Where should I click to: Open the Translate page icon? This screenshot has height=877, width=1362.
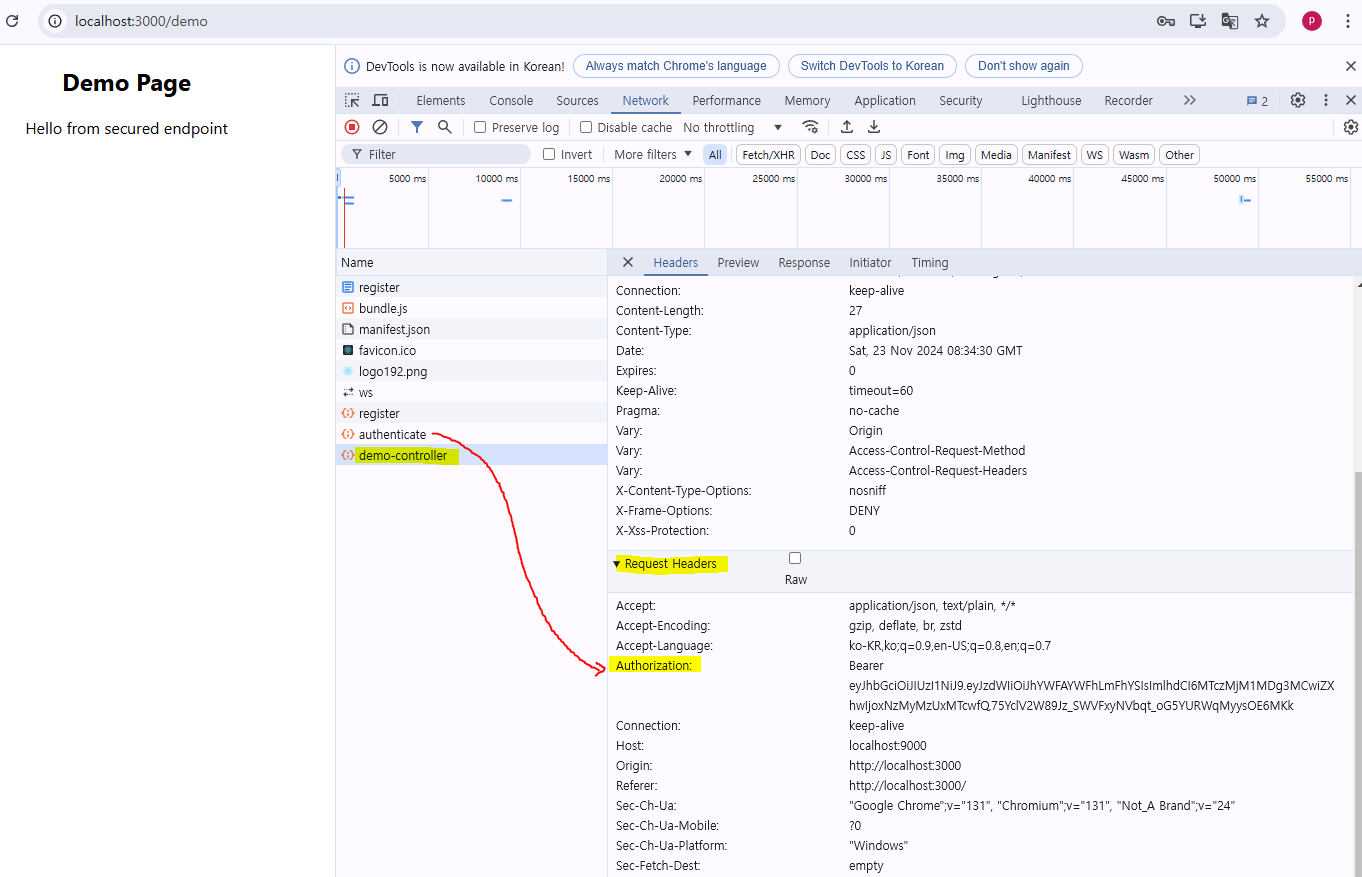tap(1230, 21)
